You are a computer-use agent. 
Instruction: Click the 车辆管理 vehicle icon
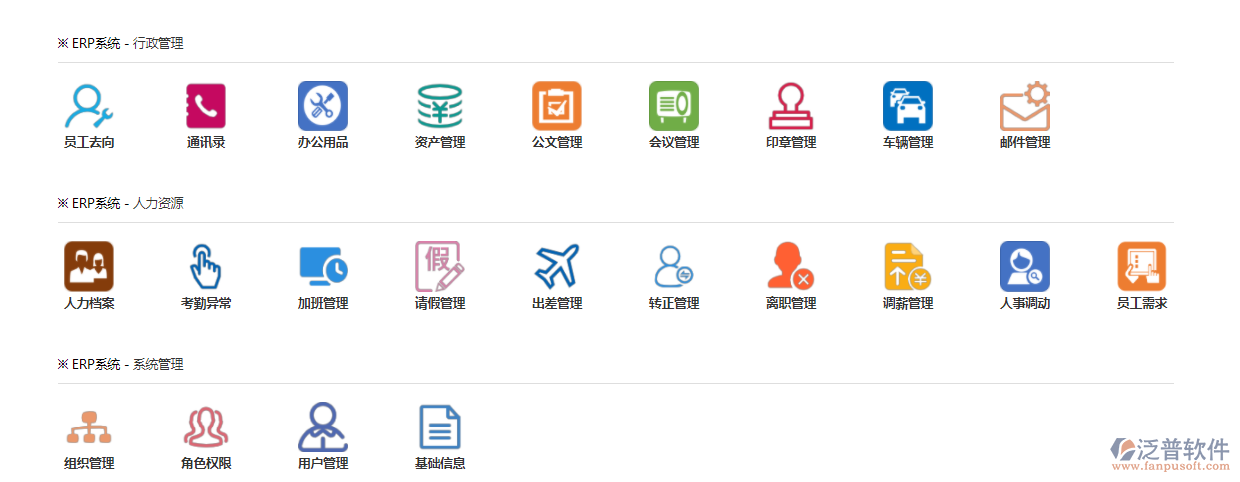[x=908, y=106]
